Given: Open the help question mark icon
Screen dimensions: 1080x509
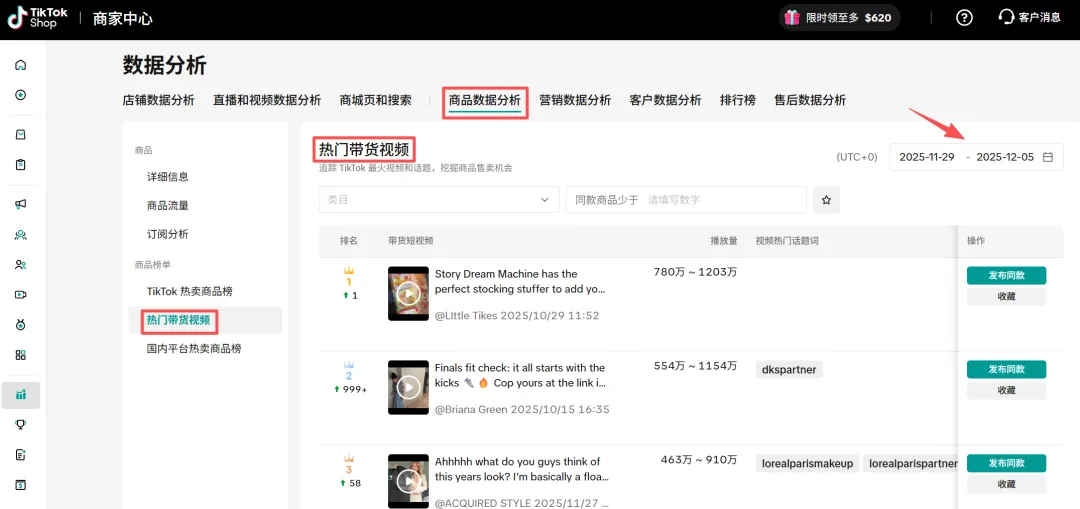Looking at the screenshot, I should pyautogui.click(x=964, y=17).
